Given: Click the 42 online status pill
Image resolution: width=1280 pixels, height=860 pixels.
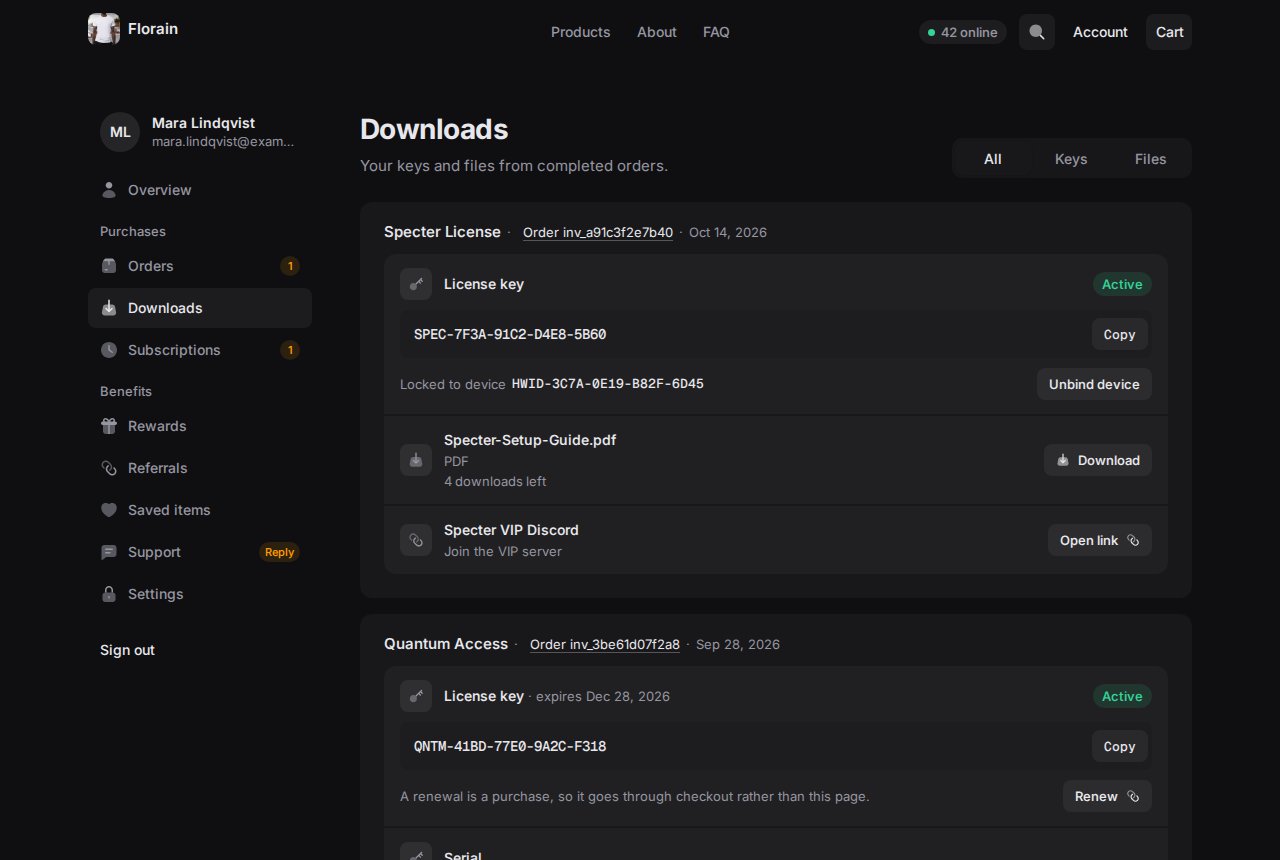Looking at the screenshot, I should click(962, 32).
